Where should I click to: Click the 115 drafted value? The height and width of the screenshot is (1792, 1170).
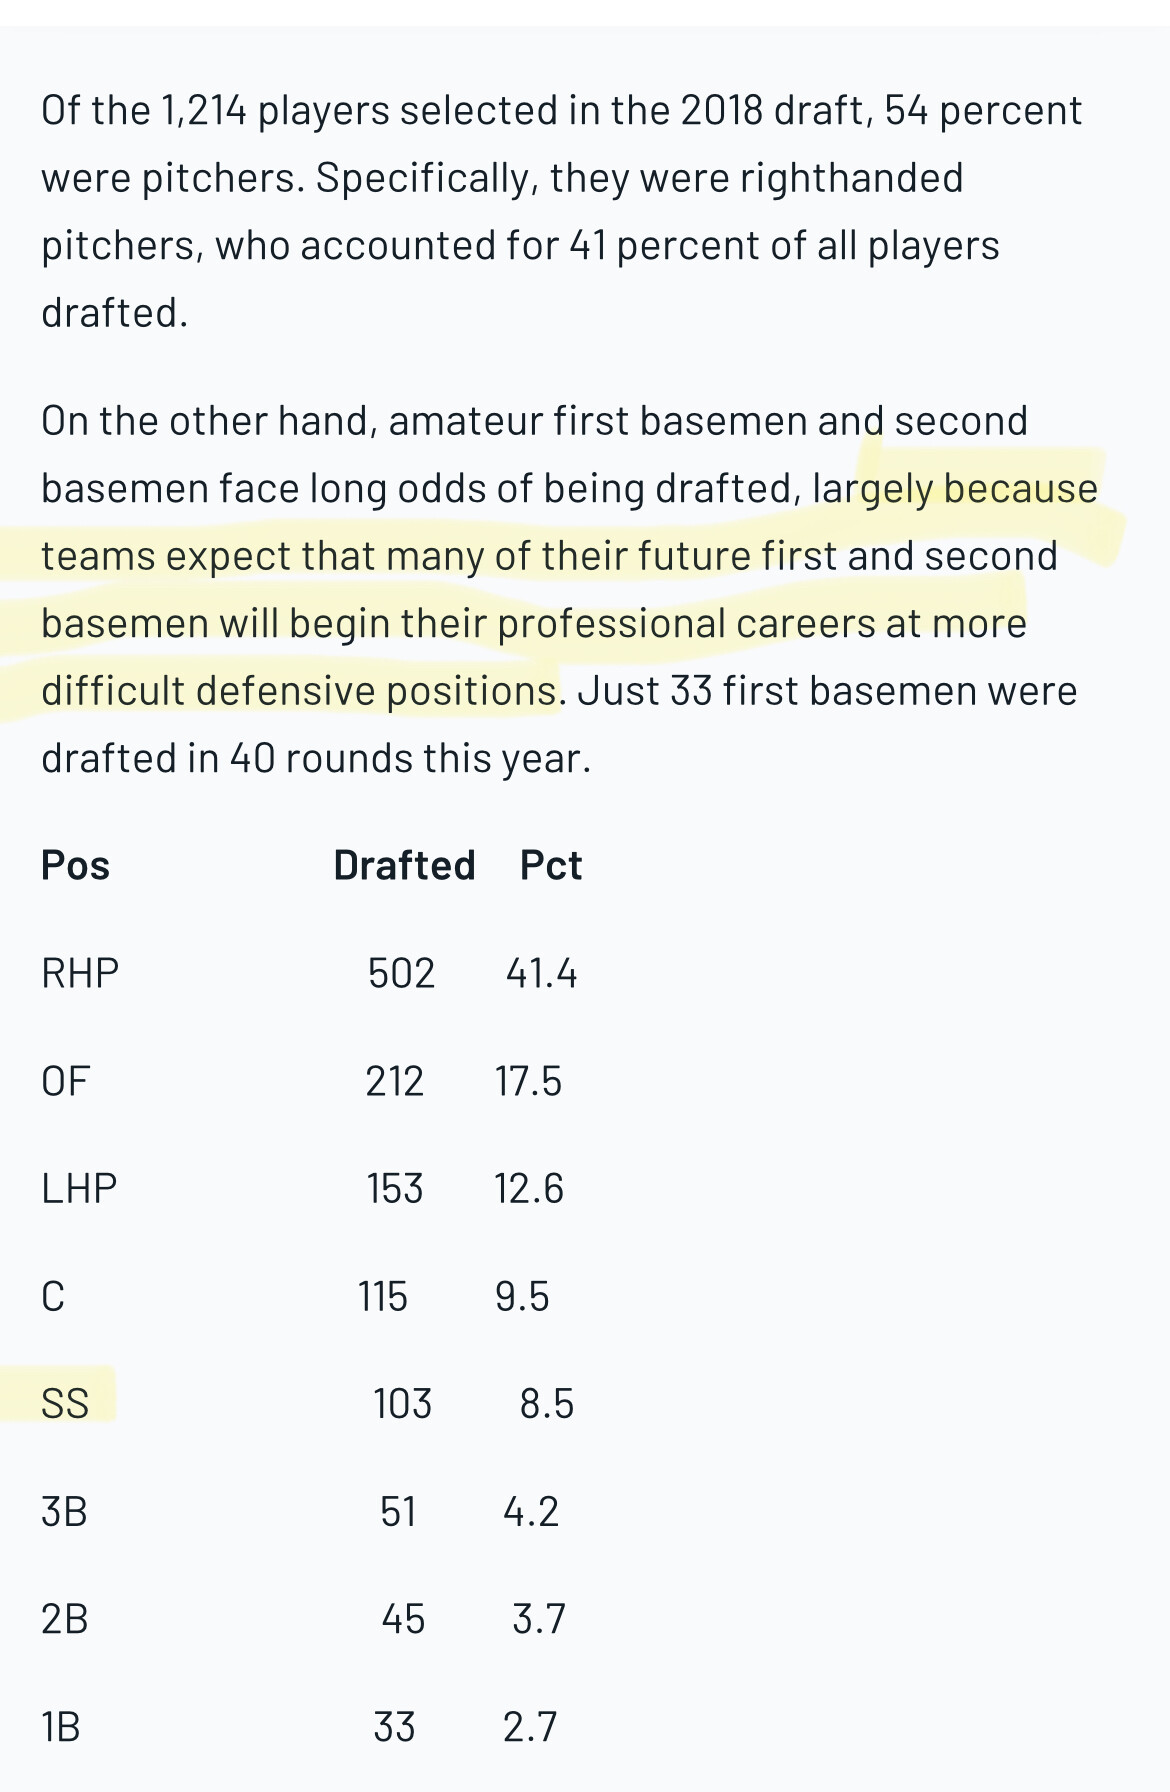pyautogui.click(x=383, y=1297)
